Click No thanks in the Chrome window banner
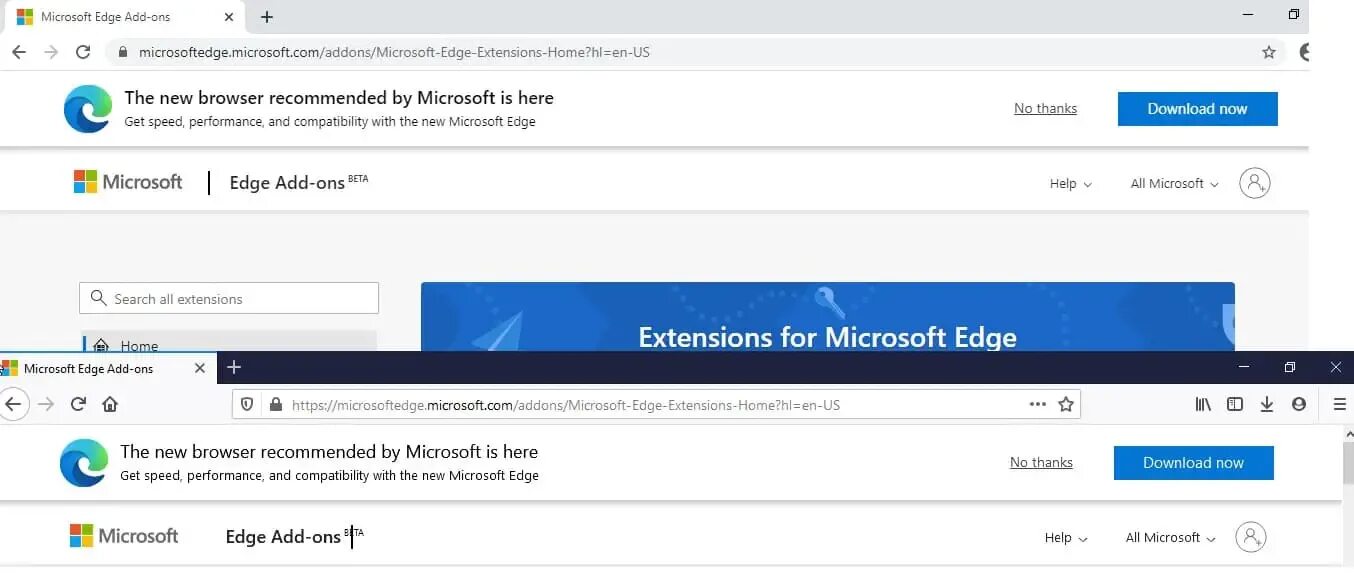1354x573 pixels. pyautogui.click(x=1045, y=108)
